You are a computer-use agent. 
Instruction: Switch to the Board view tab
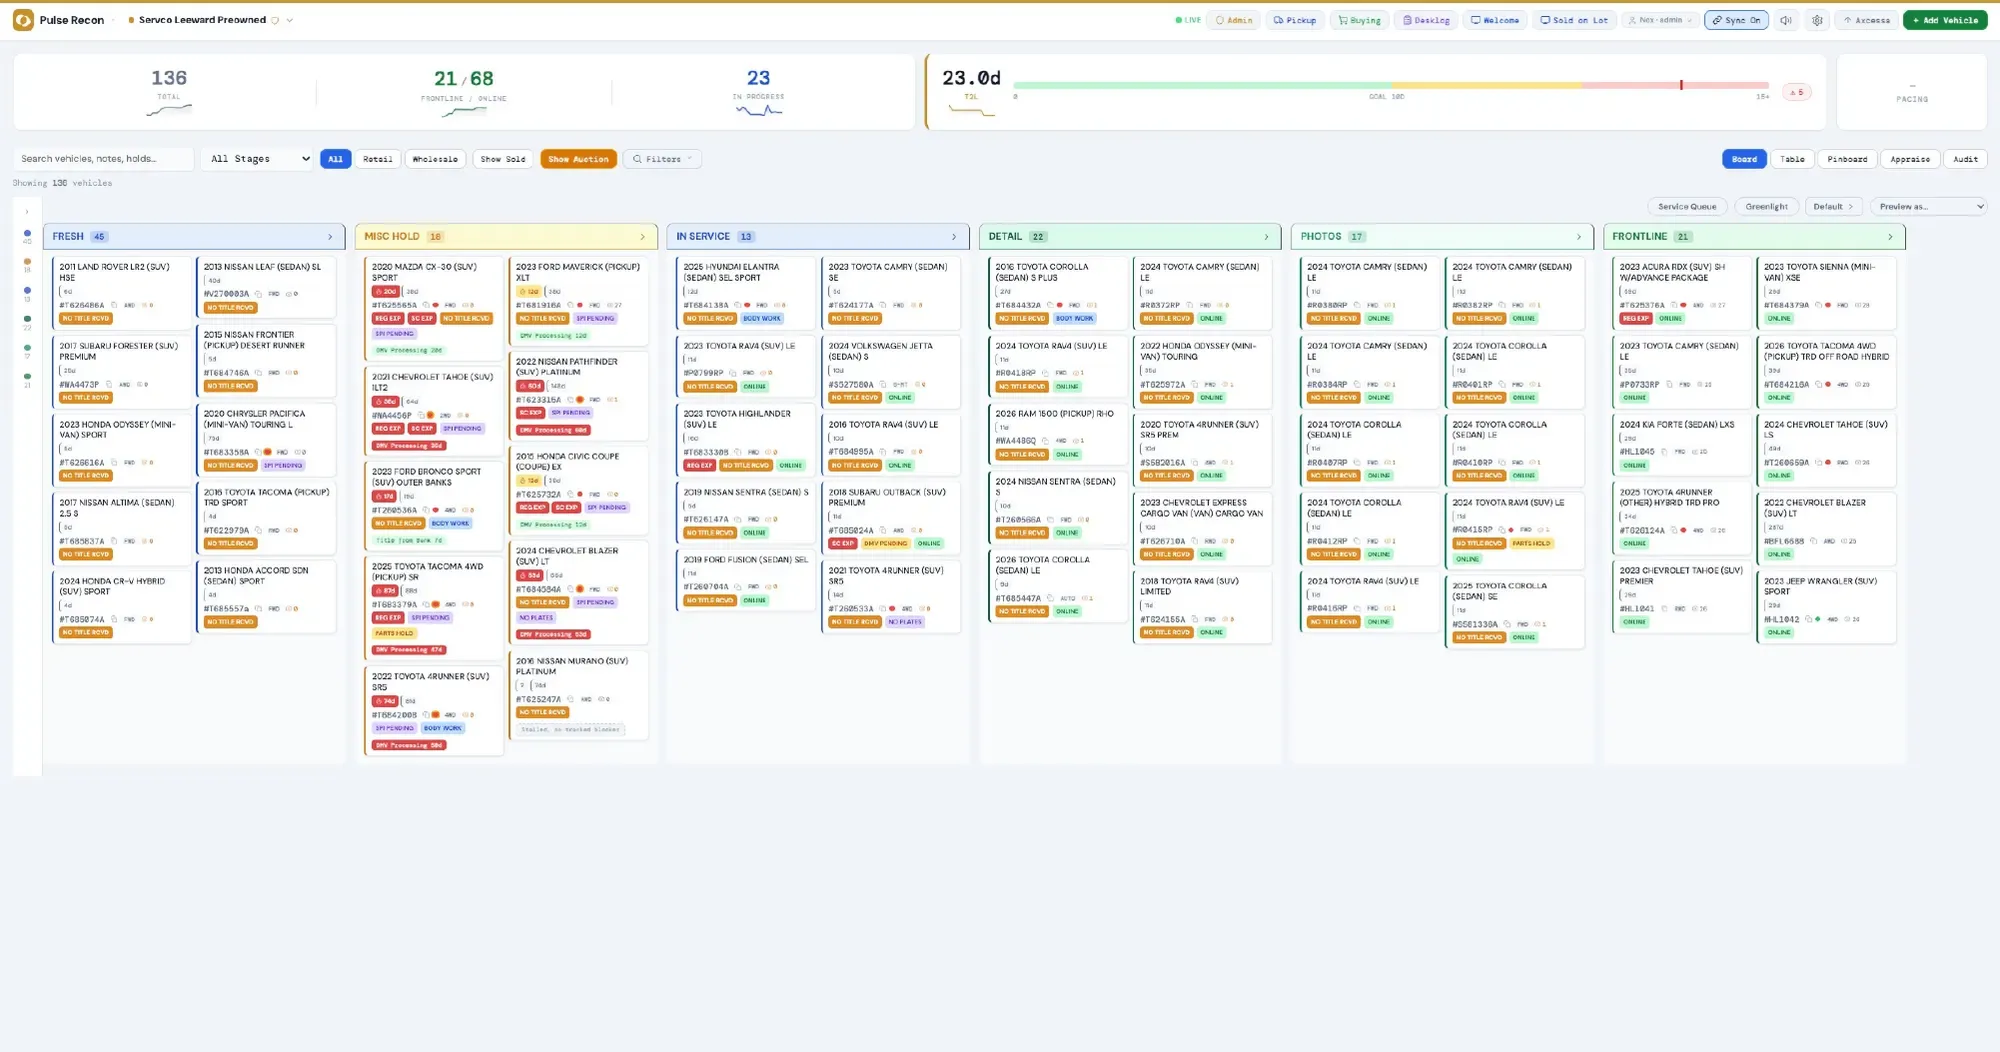tap(1744, 159)
